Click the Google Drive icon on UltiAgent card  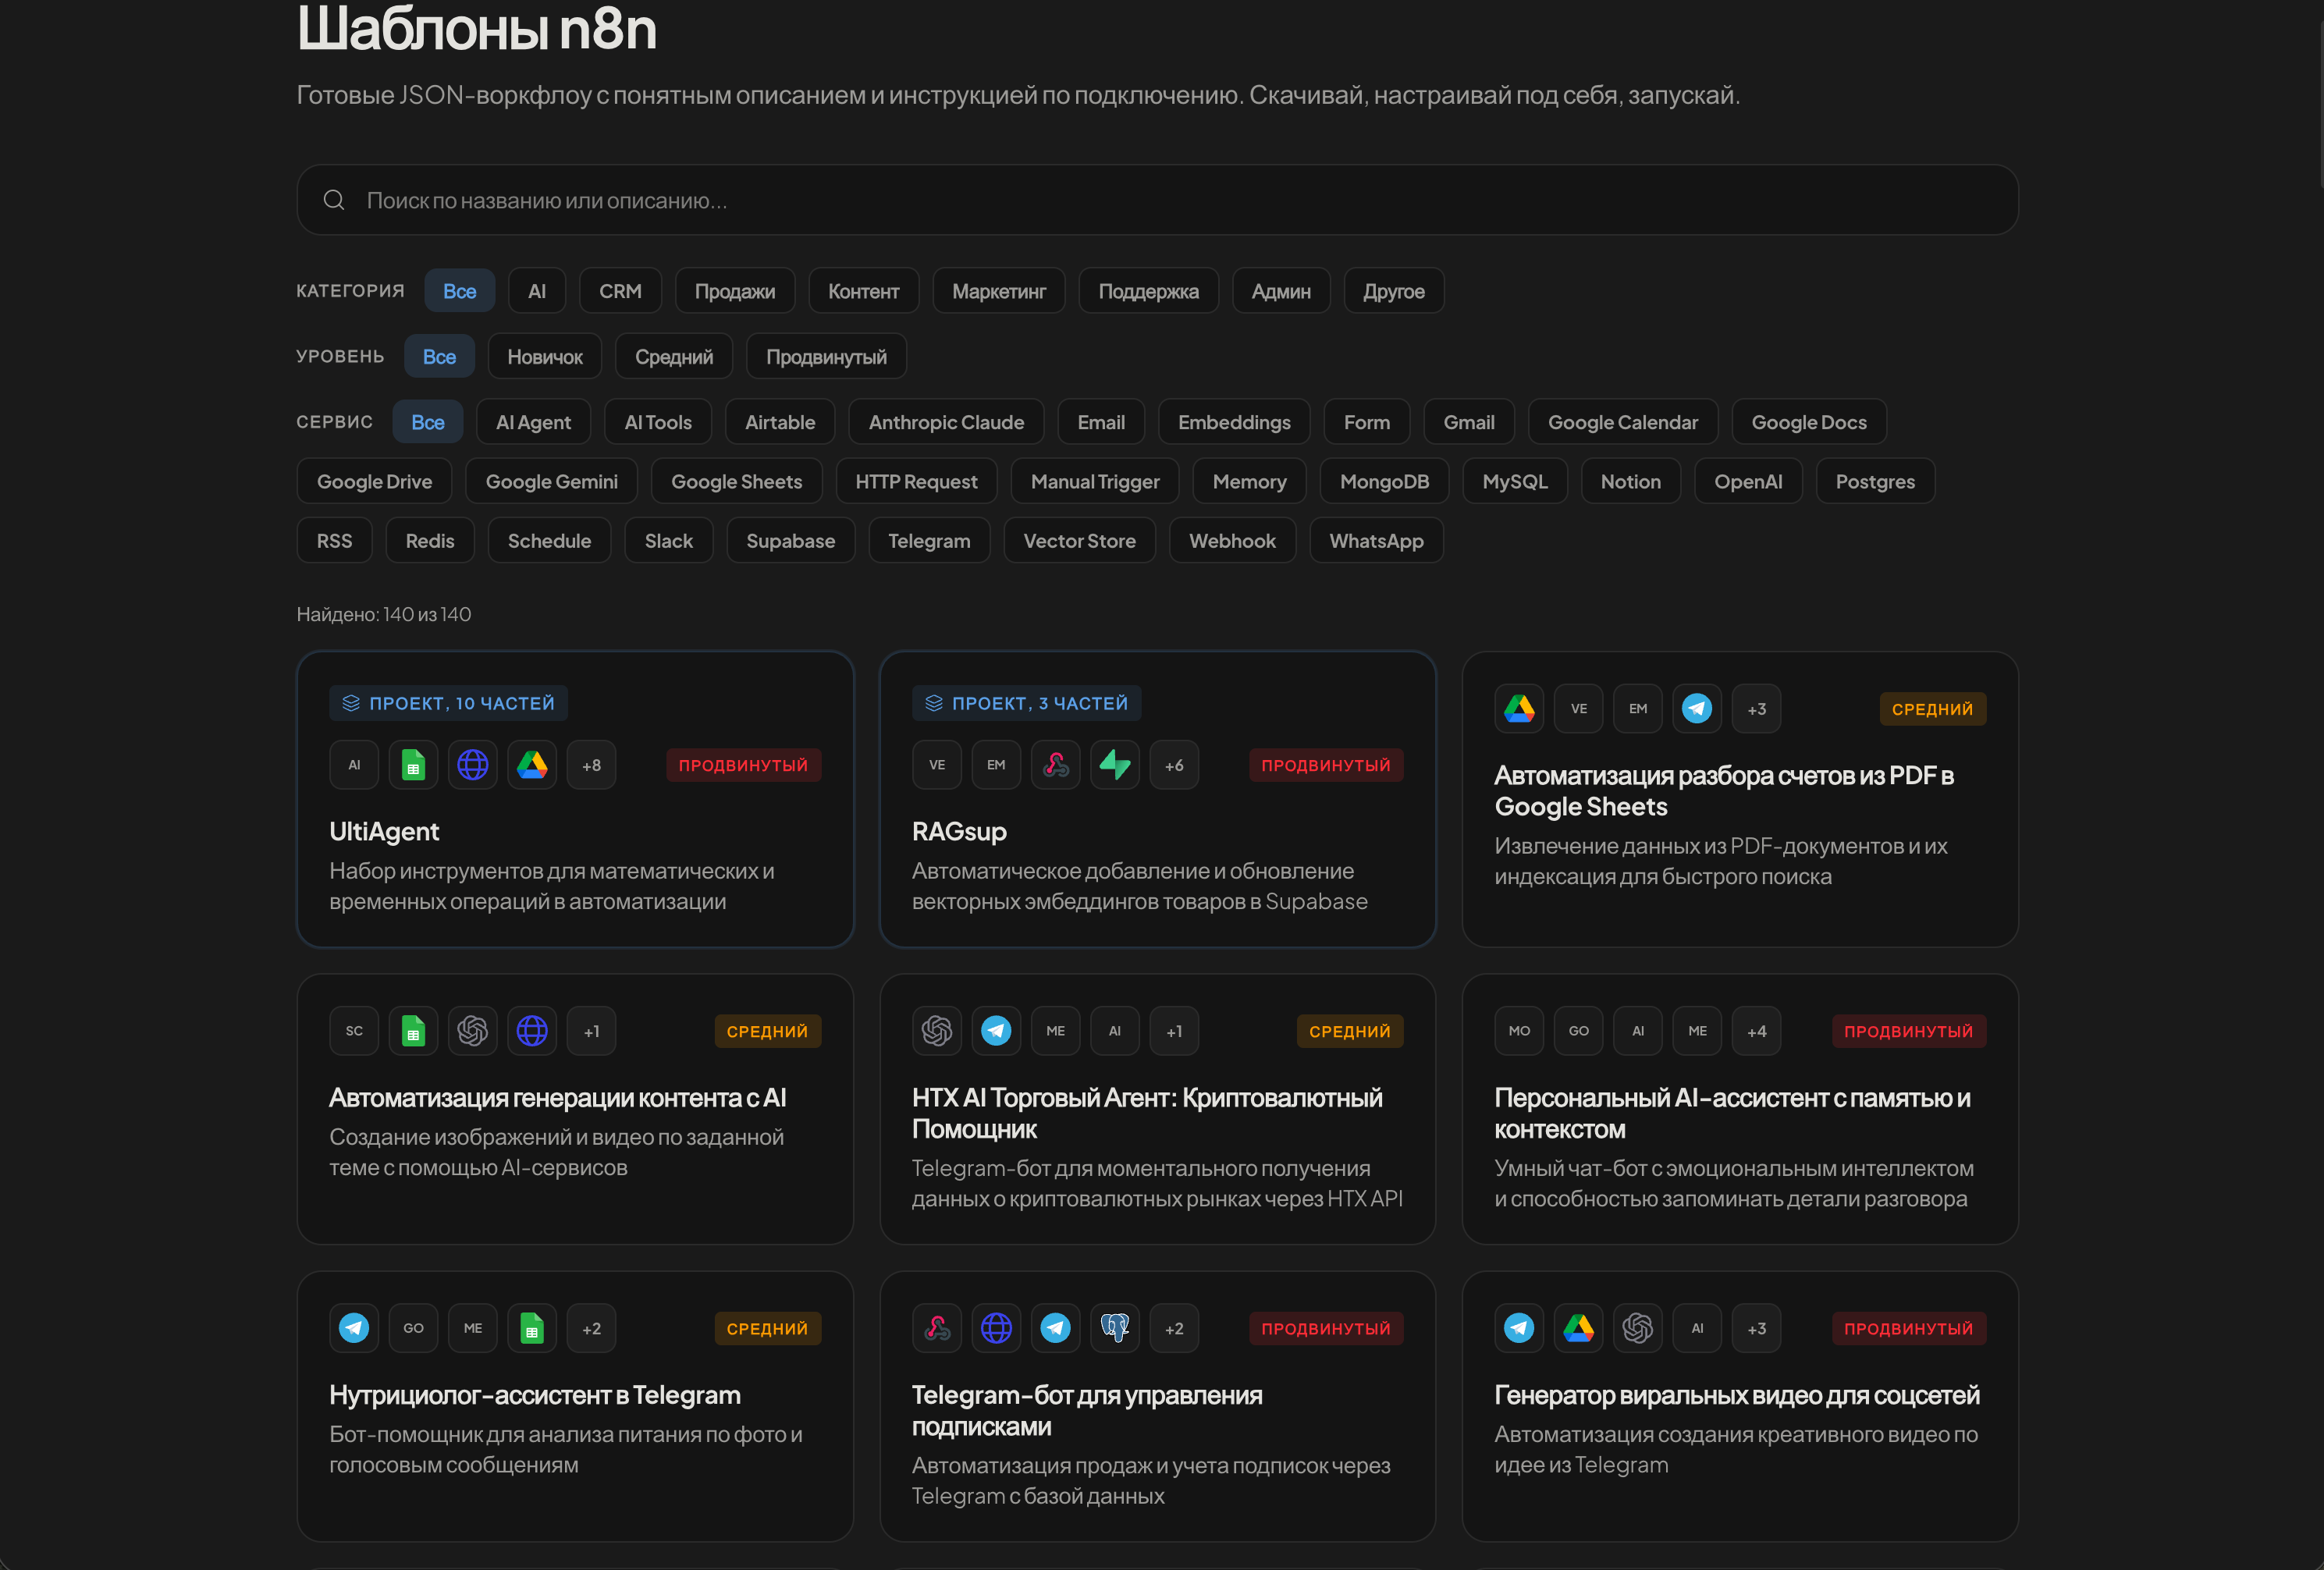532,765
